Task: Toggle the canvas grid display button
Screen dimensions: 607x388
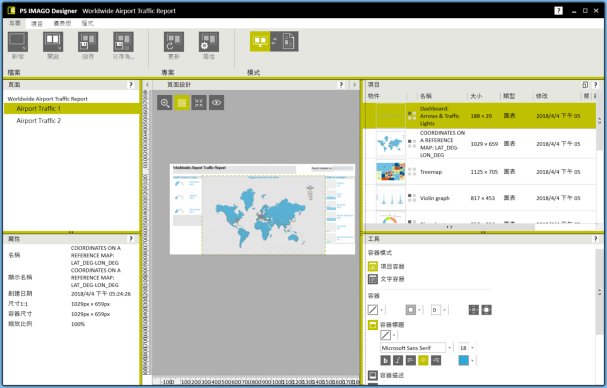Action: click(x=182, y=103)
